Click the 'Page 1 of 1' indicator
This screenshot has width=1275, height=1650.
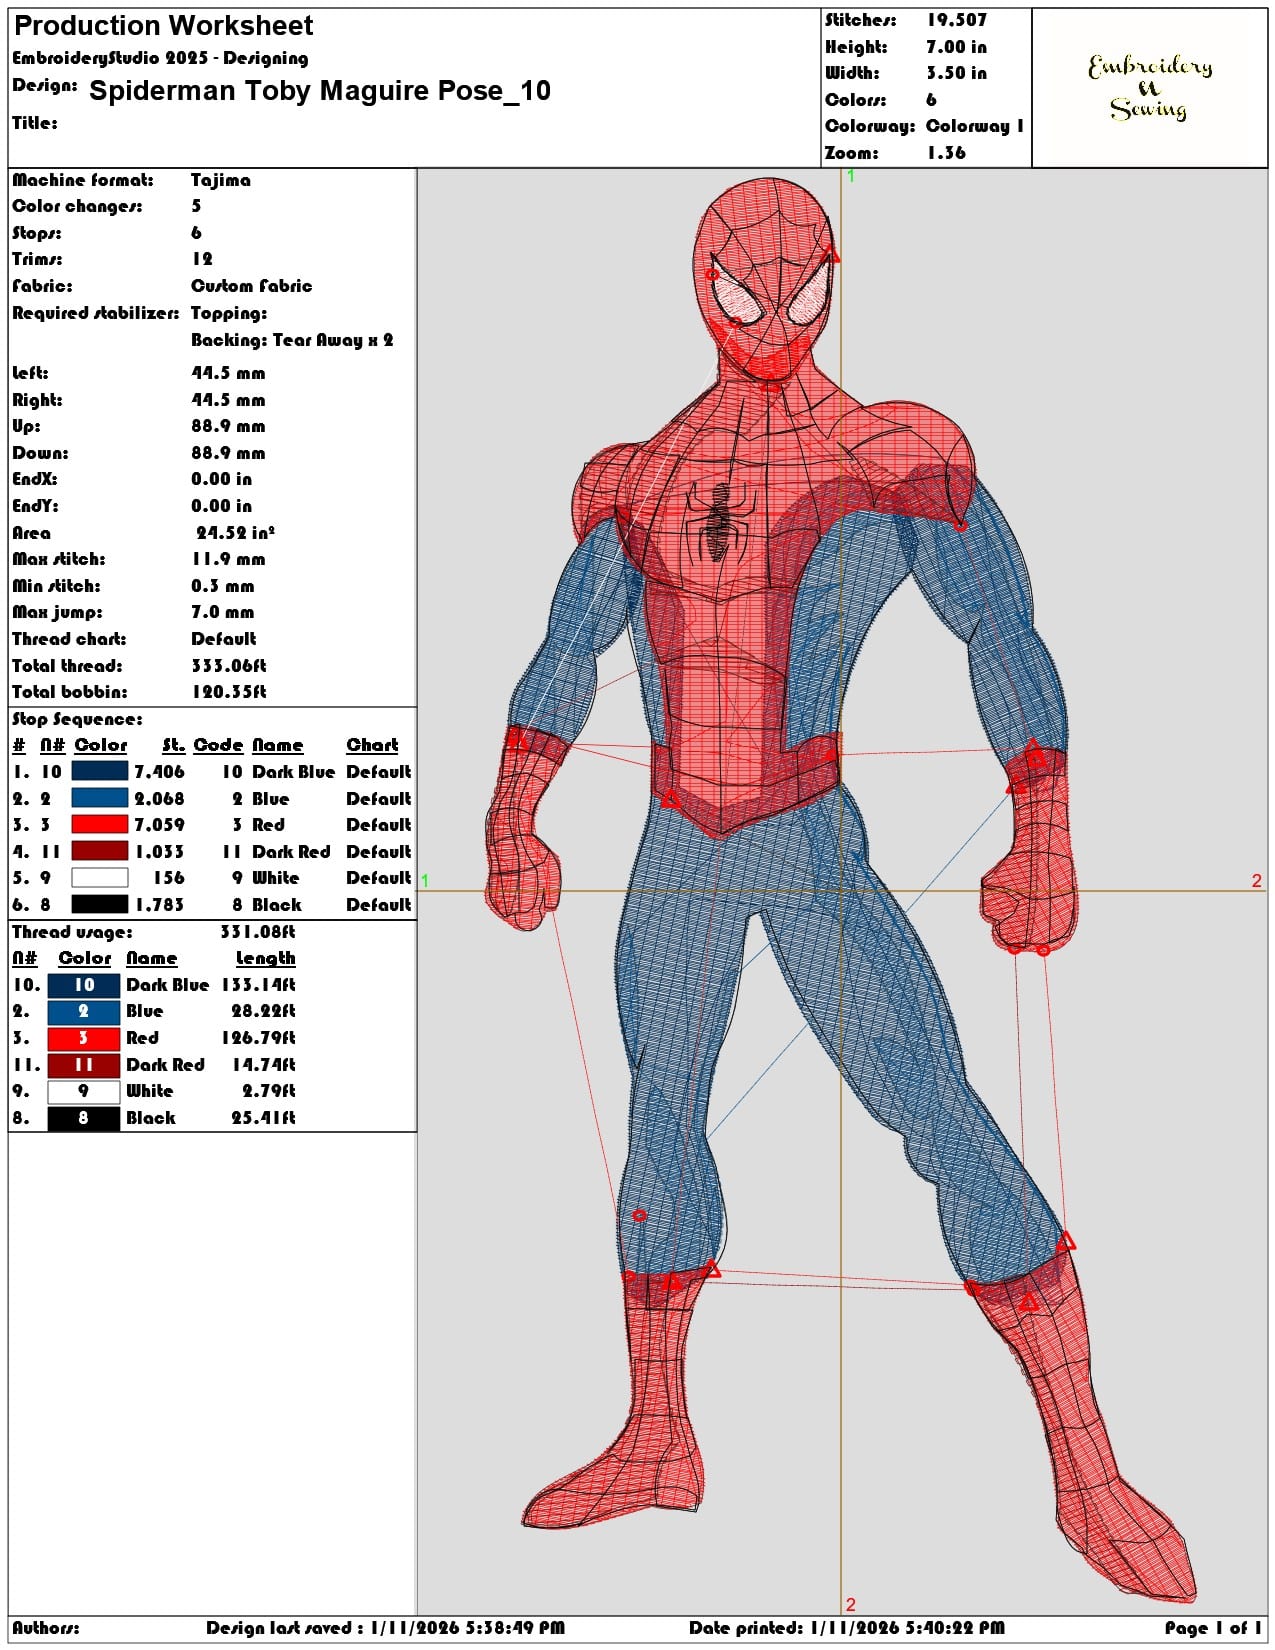coord(1213,1628)
